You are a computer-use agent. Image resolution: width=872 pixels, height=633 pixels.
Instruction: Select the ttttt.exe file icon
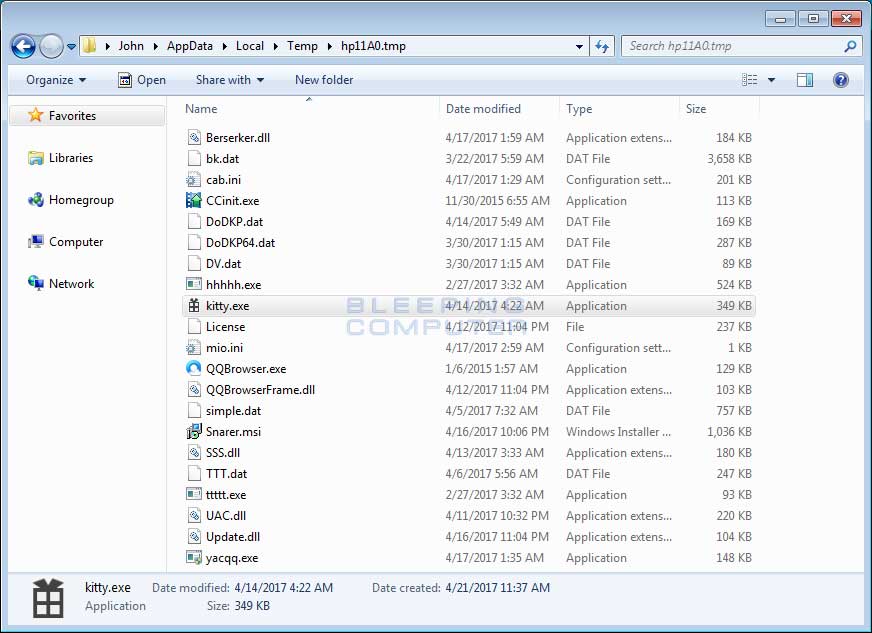click(x=194, y=494)
